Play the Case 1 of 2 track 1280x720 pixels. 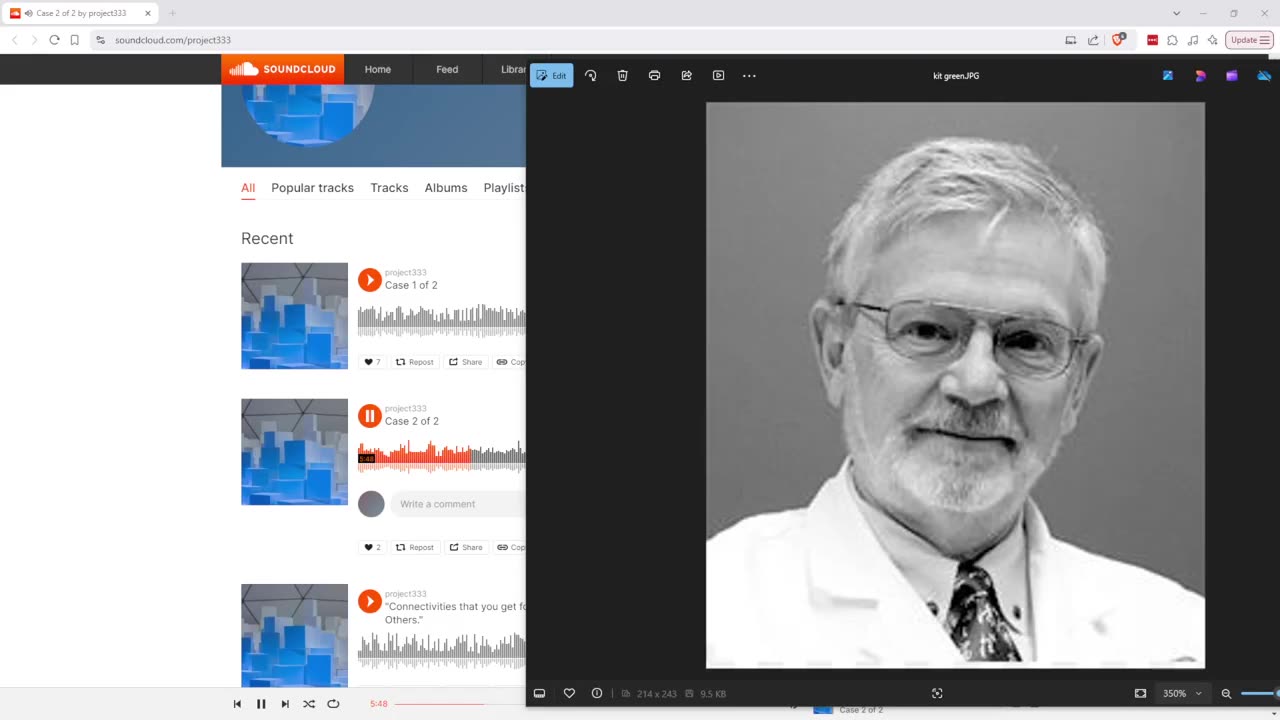(x=370, y=280)
